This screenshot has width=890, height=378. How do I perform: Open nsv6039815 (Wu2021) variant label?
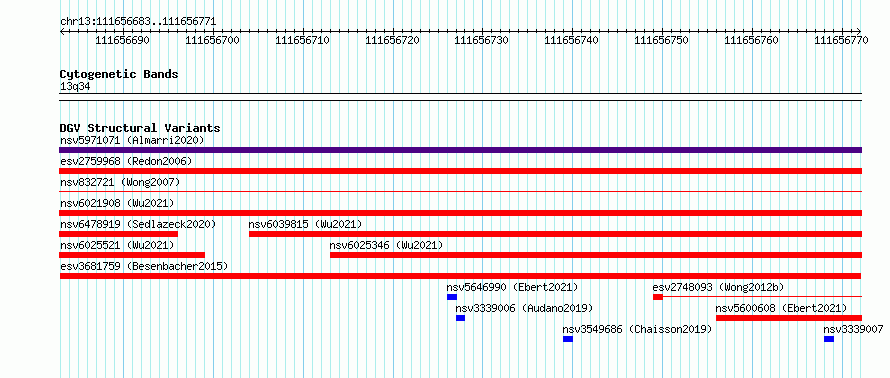305,224
